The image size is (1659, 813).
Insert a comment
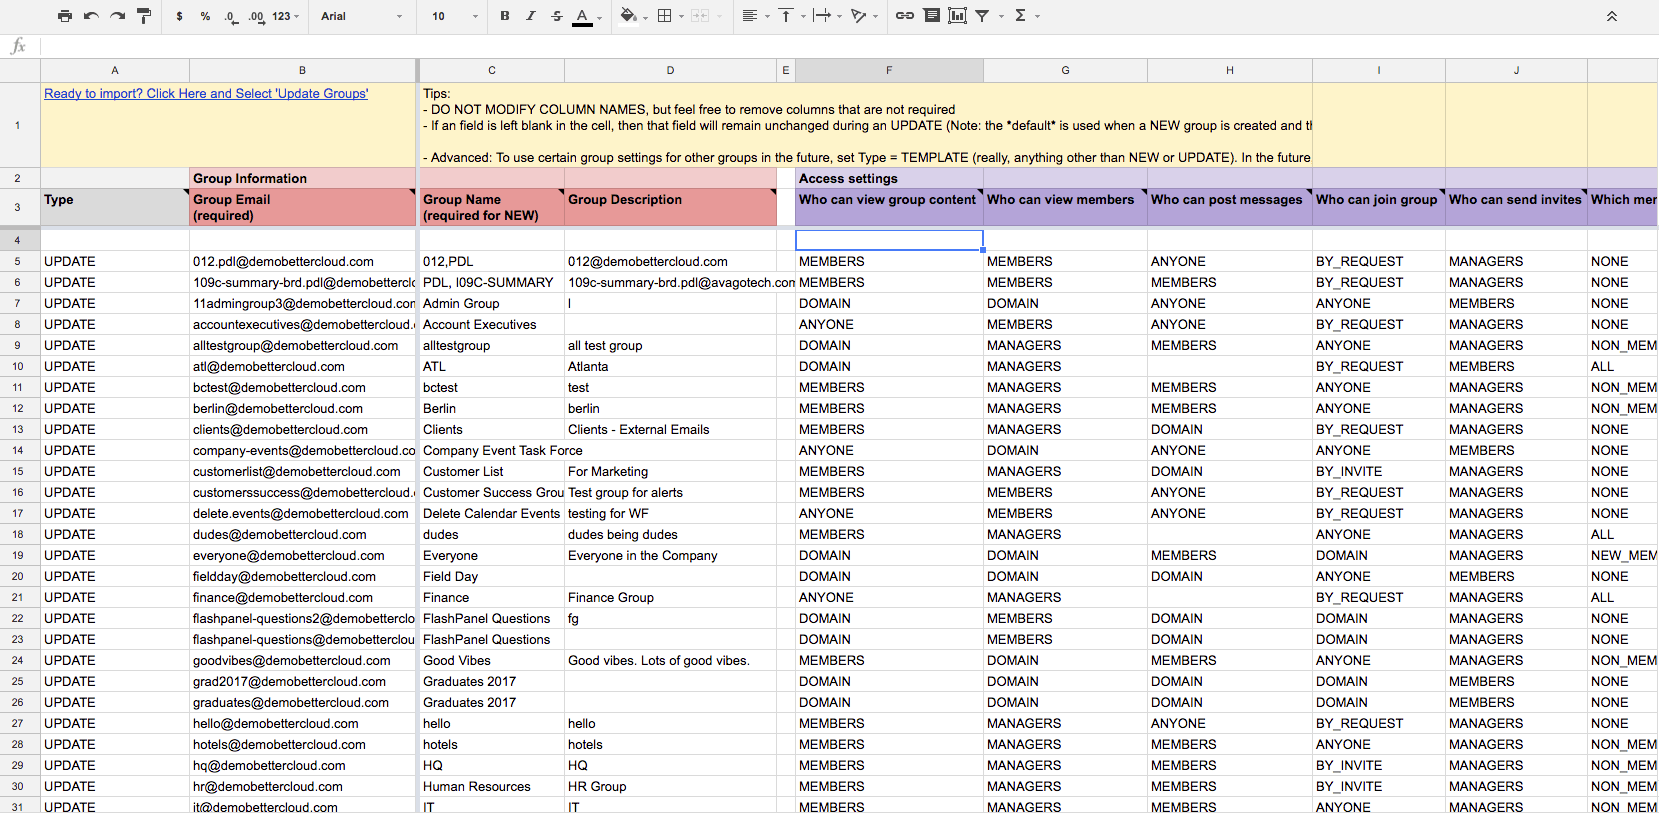click(x=932, y=16)
